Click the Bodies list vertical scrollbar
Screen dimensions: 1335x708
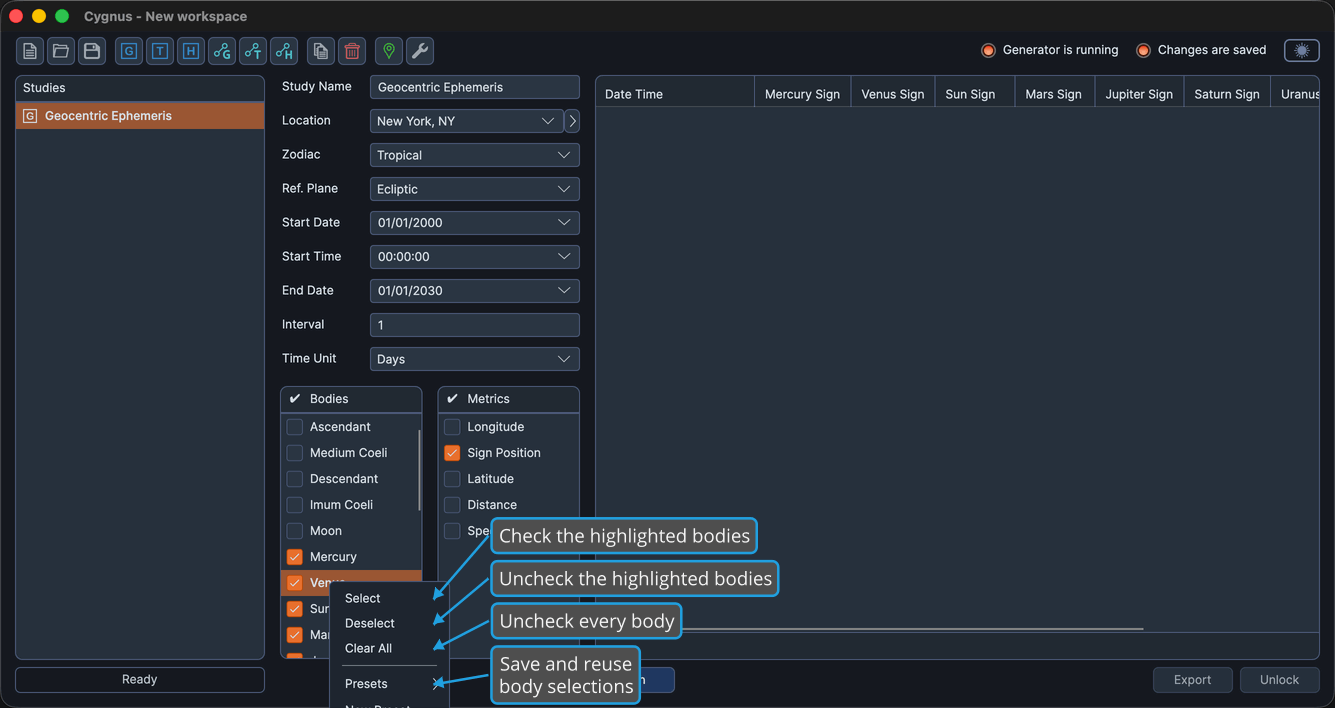[419, 470]
